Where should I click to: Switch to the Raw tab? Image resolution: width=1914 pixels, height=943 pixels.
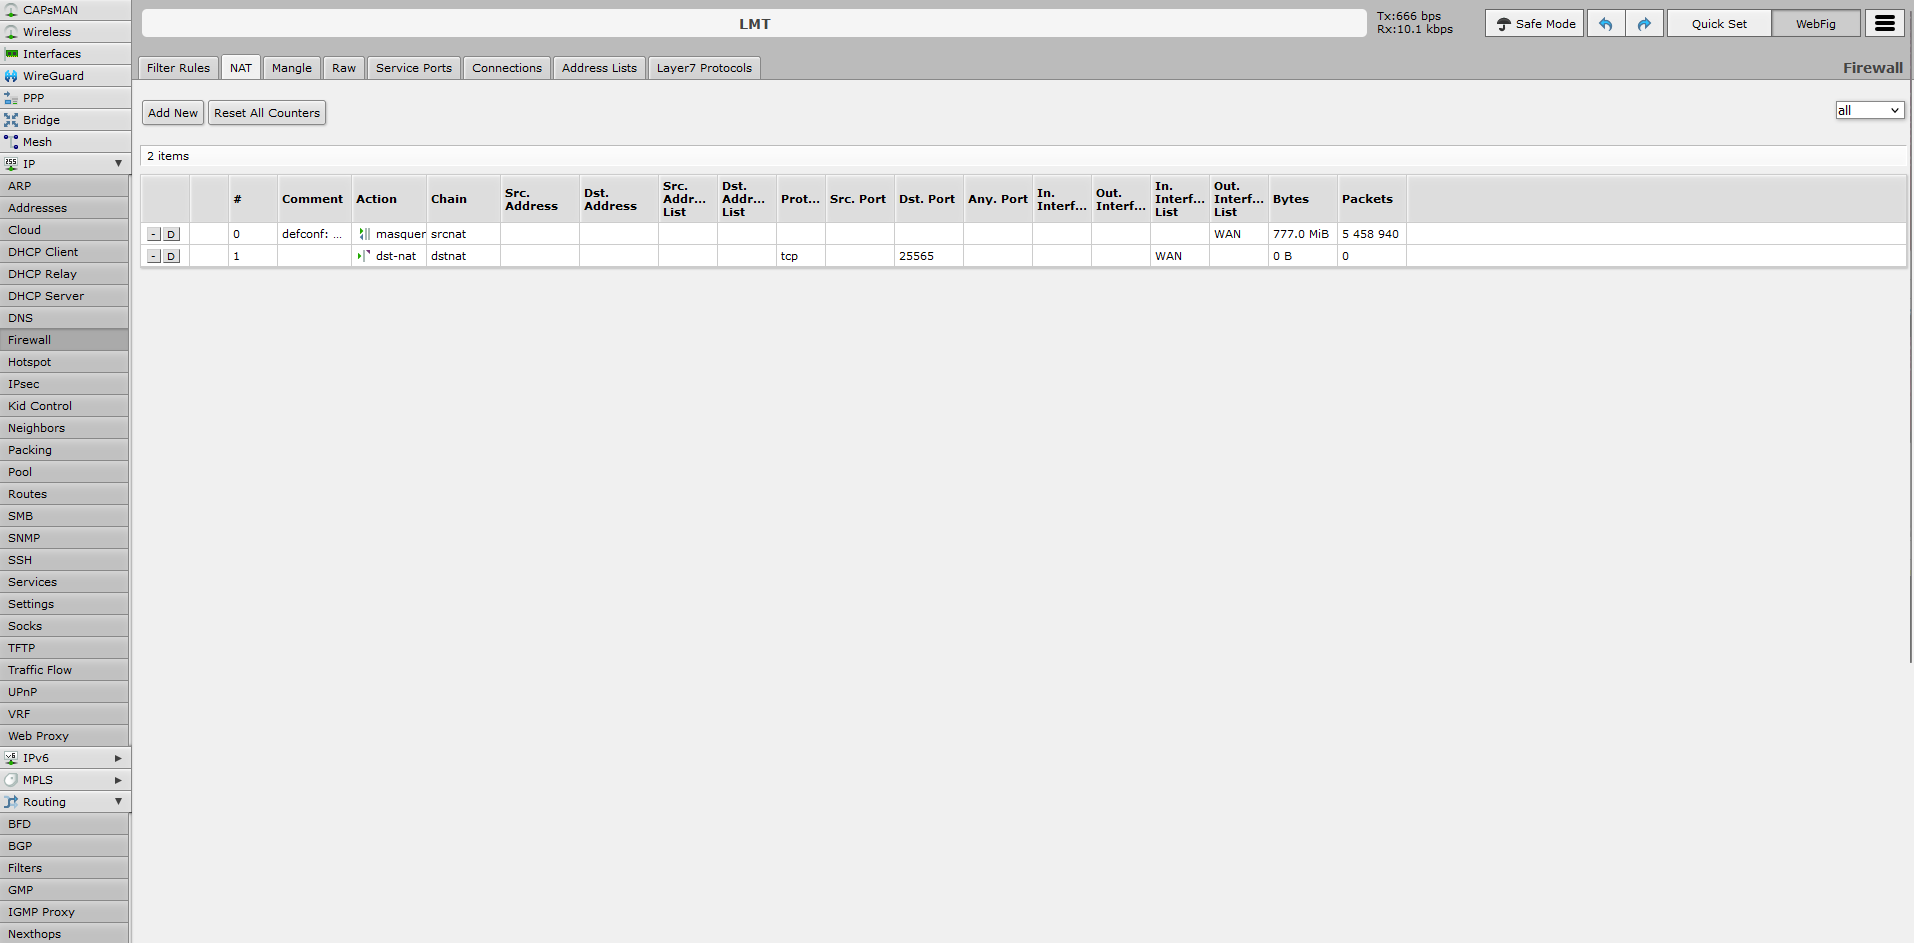[344, 68]
